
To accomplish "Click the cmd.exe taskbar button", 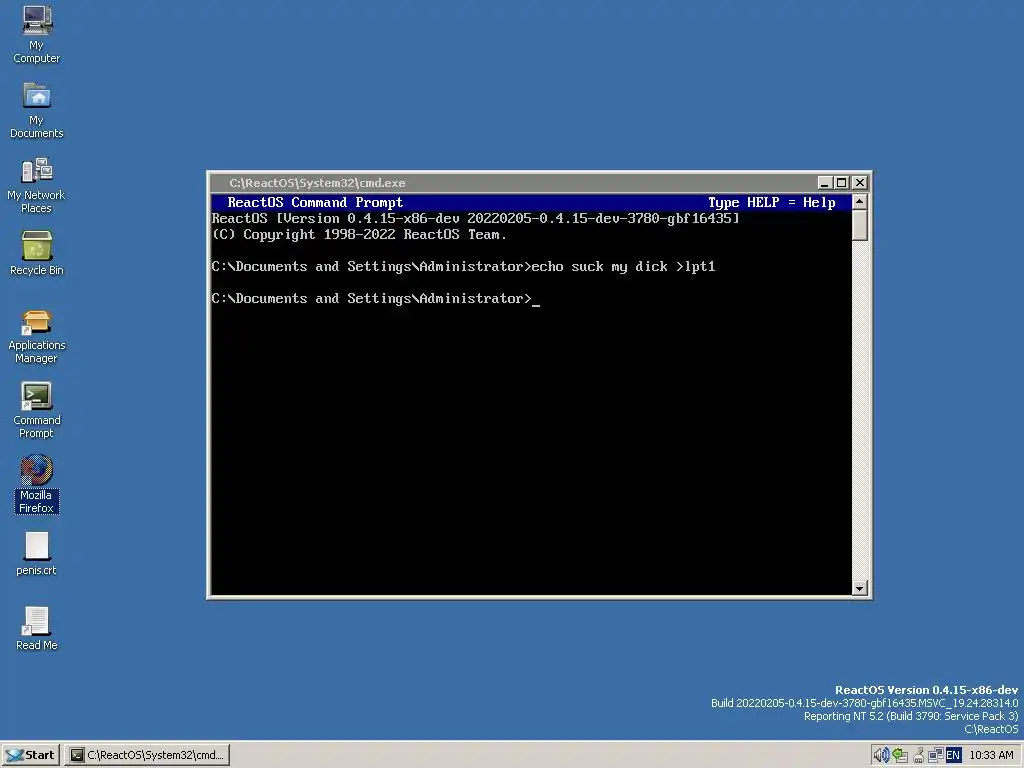I will tap(147, 755).
